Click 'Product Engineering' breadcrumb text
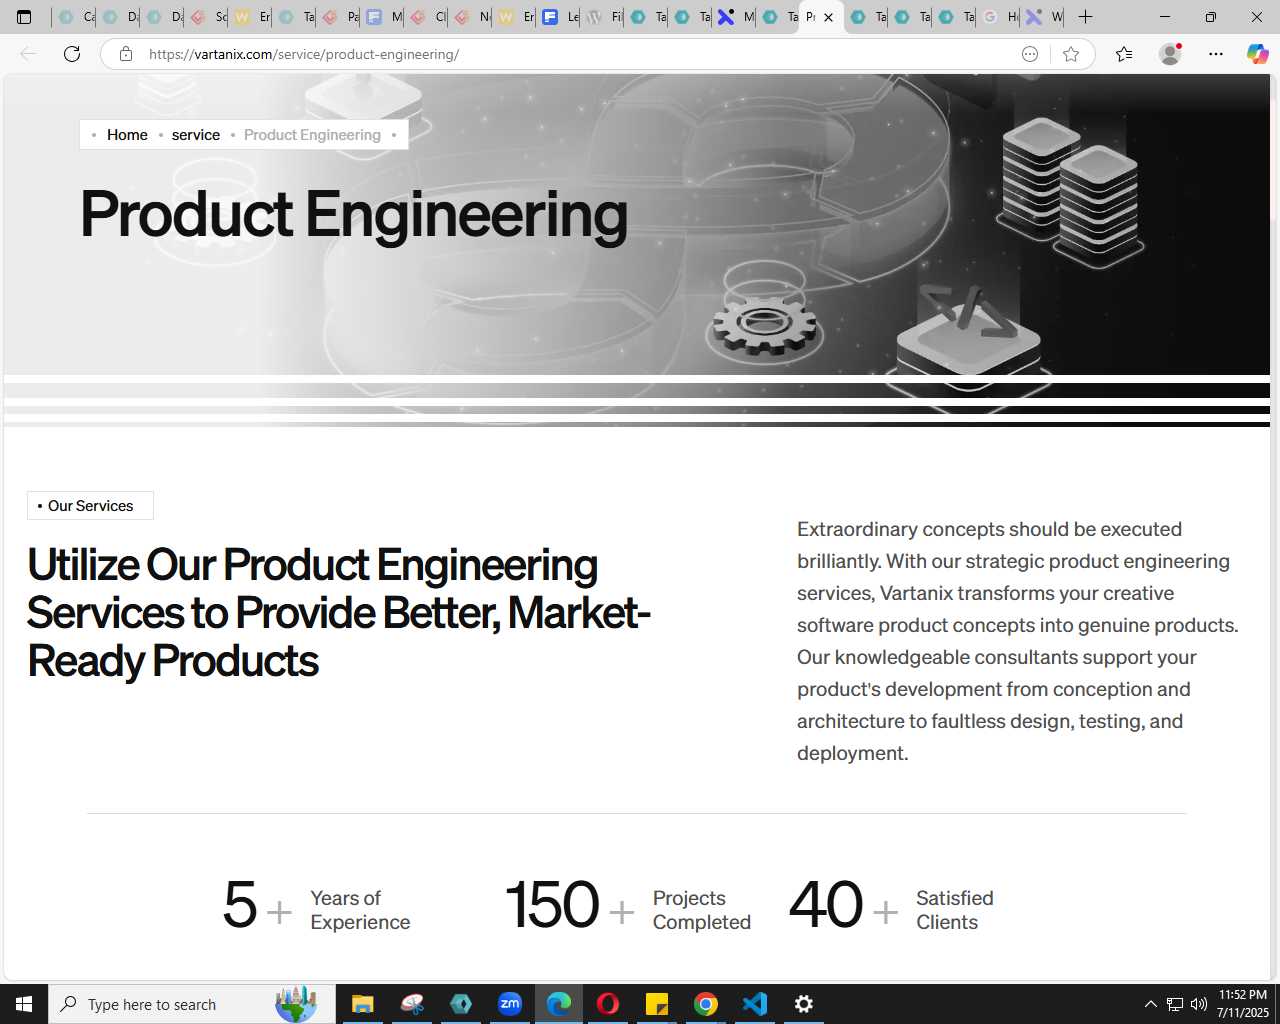This screenshot has height=1024, width=1280. pyautogui.click(x=312, y=135)
